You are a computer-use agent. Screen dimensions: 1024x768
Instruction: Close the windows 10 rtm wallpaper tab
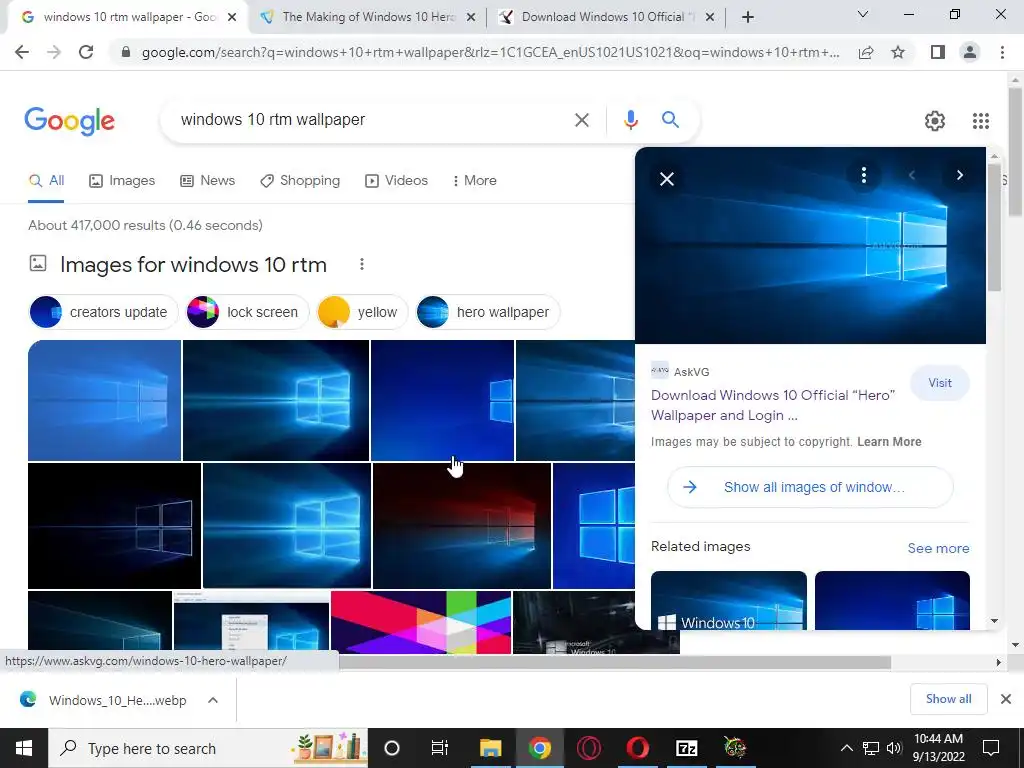click(x=232, y=18)
